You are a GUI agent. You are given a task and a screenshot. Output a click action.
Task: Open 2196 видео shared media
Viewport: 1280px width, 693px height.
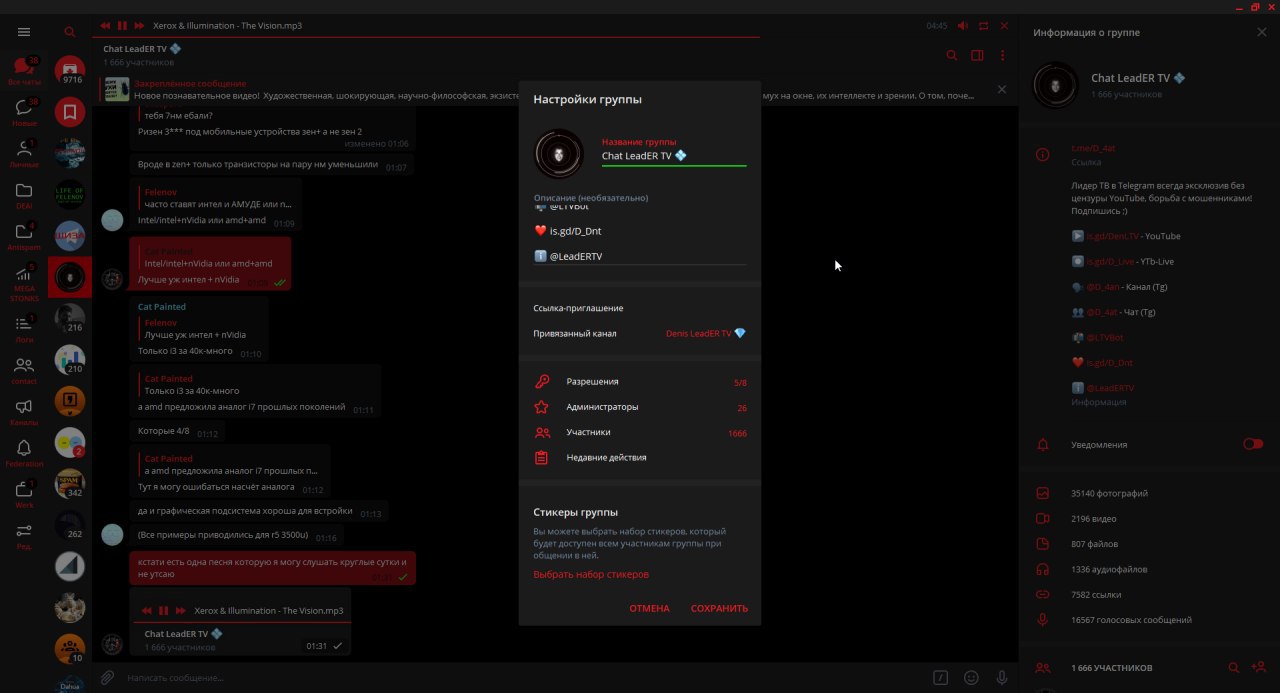point(1149,518)
